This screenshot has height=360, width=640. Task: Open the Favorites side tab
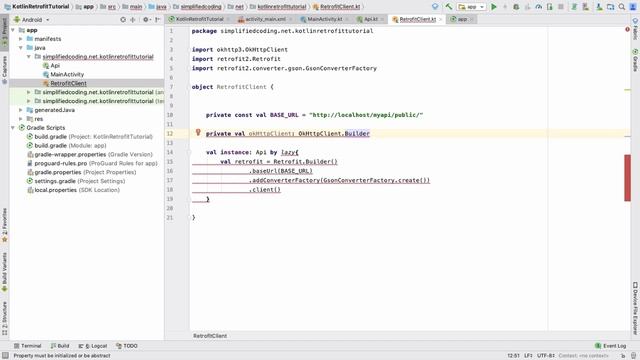coord(4,224)
